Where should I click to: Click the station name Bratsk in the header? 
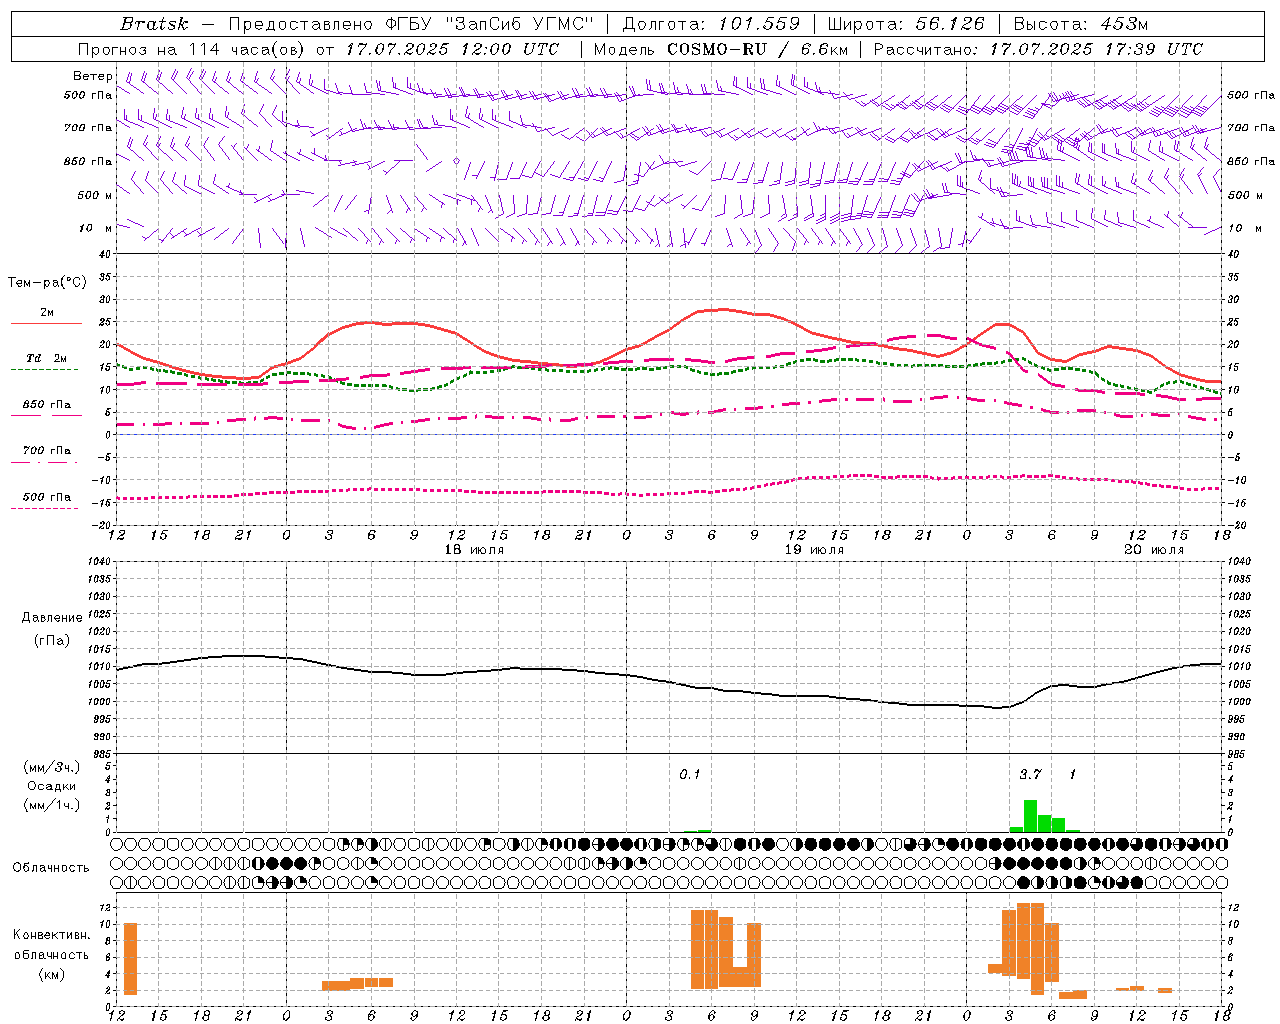point(154,24)
